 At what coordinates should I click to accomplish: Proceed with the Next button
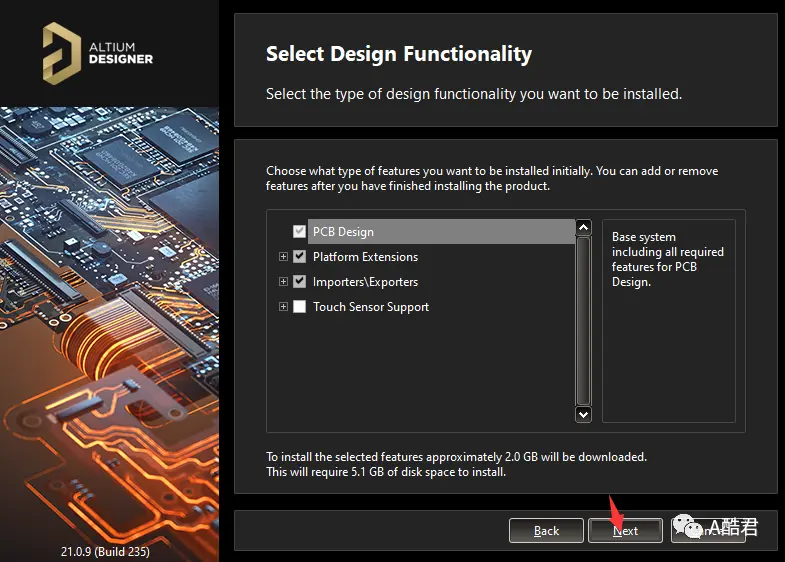click(x=625, y=530)
